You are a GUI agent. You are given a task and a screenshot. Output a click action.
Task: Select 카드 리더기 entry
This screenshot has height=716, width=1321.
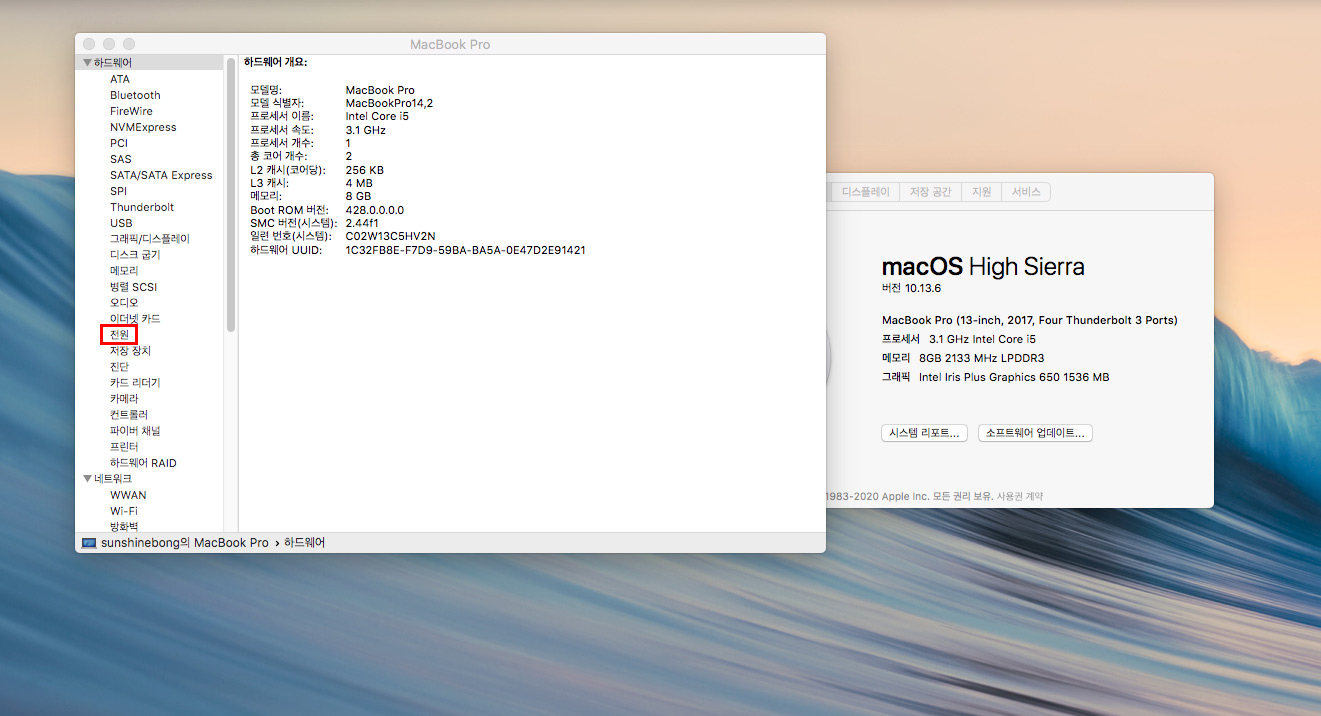coord(135,383)
